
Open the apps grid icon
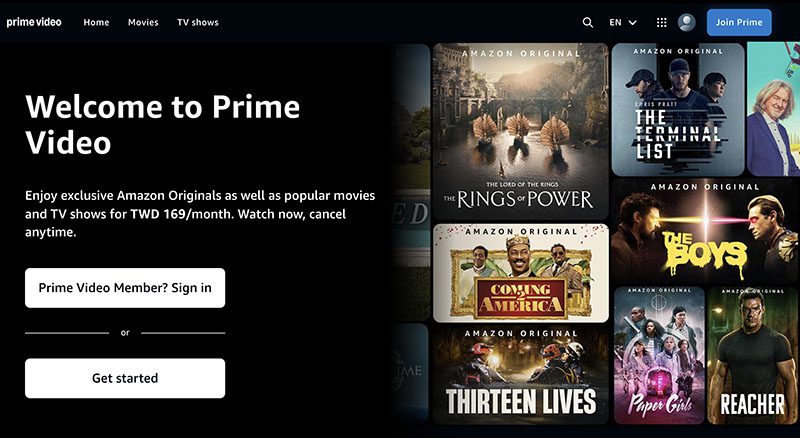[662, 22]
